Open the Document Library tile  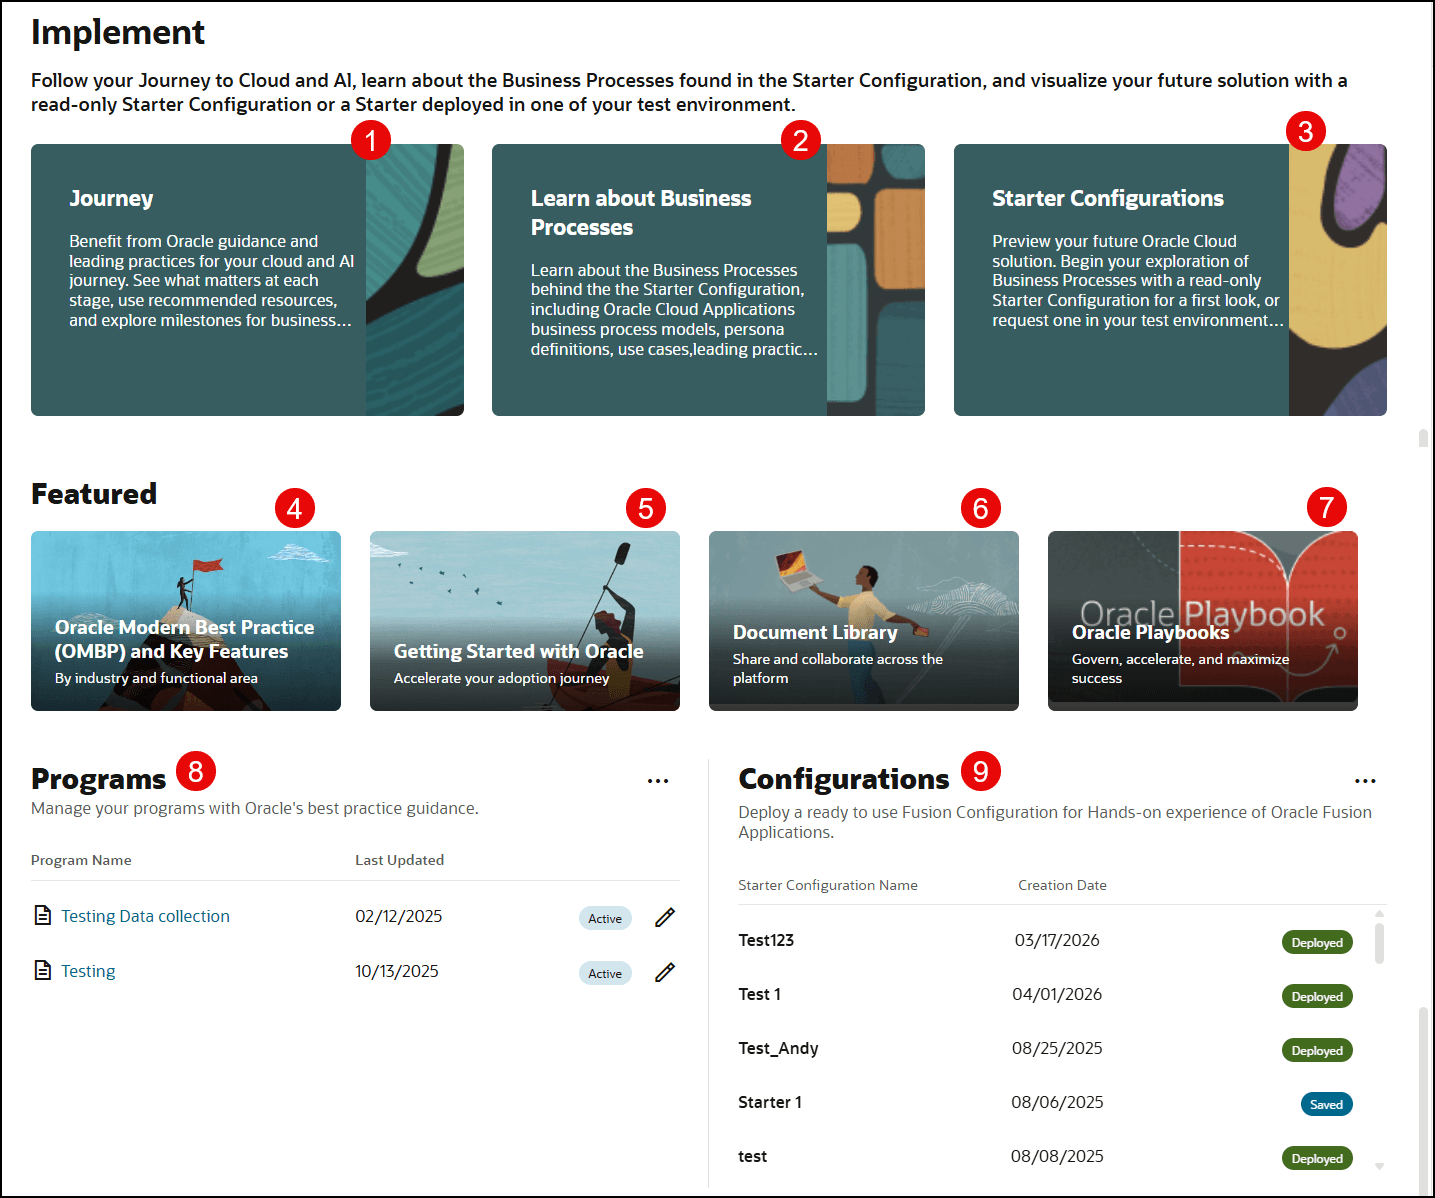click(x=864, y=621)
